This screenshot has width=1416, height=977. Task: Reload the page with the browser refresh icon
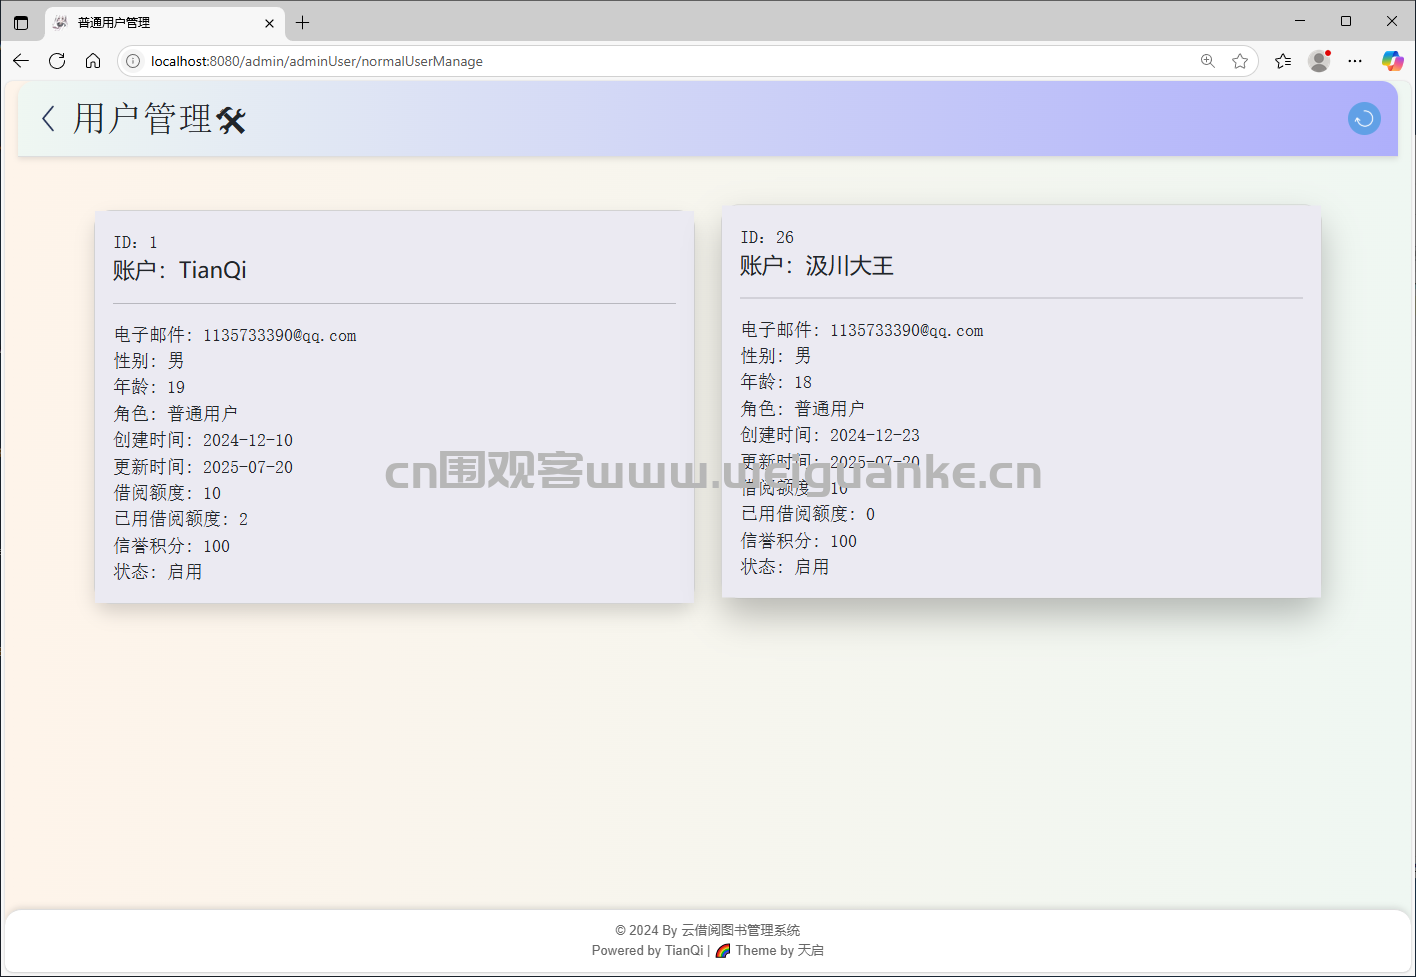(57, 61)
